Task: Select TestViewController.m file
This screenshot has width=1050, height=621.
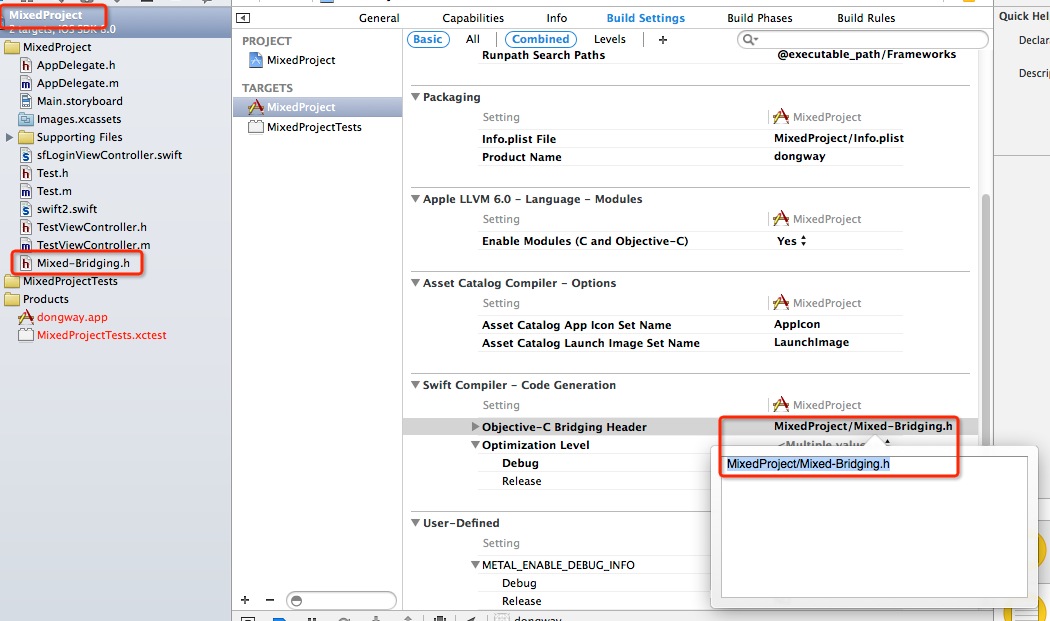Action: pyautogui.click(x=93, y=245)
